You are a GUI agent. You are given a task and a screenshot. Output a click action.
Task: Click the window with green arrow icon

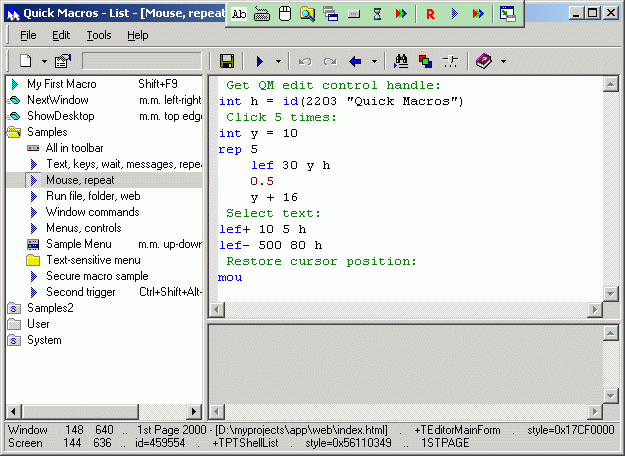(507, 14)
